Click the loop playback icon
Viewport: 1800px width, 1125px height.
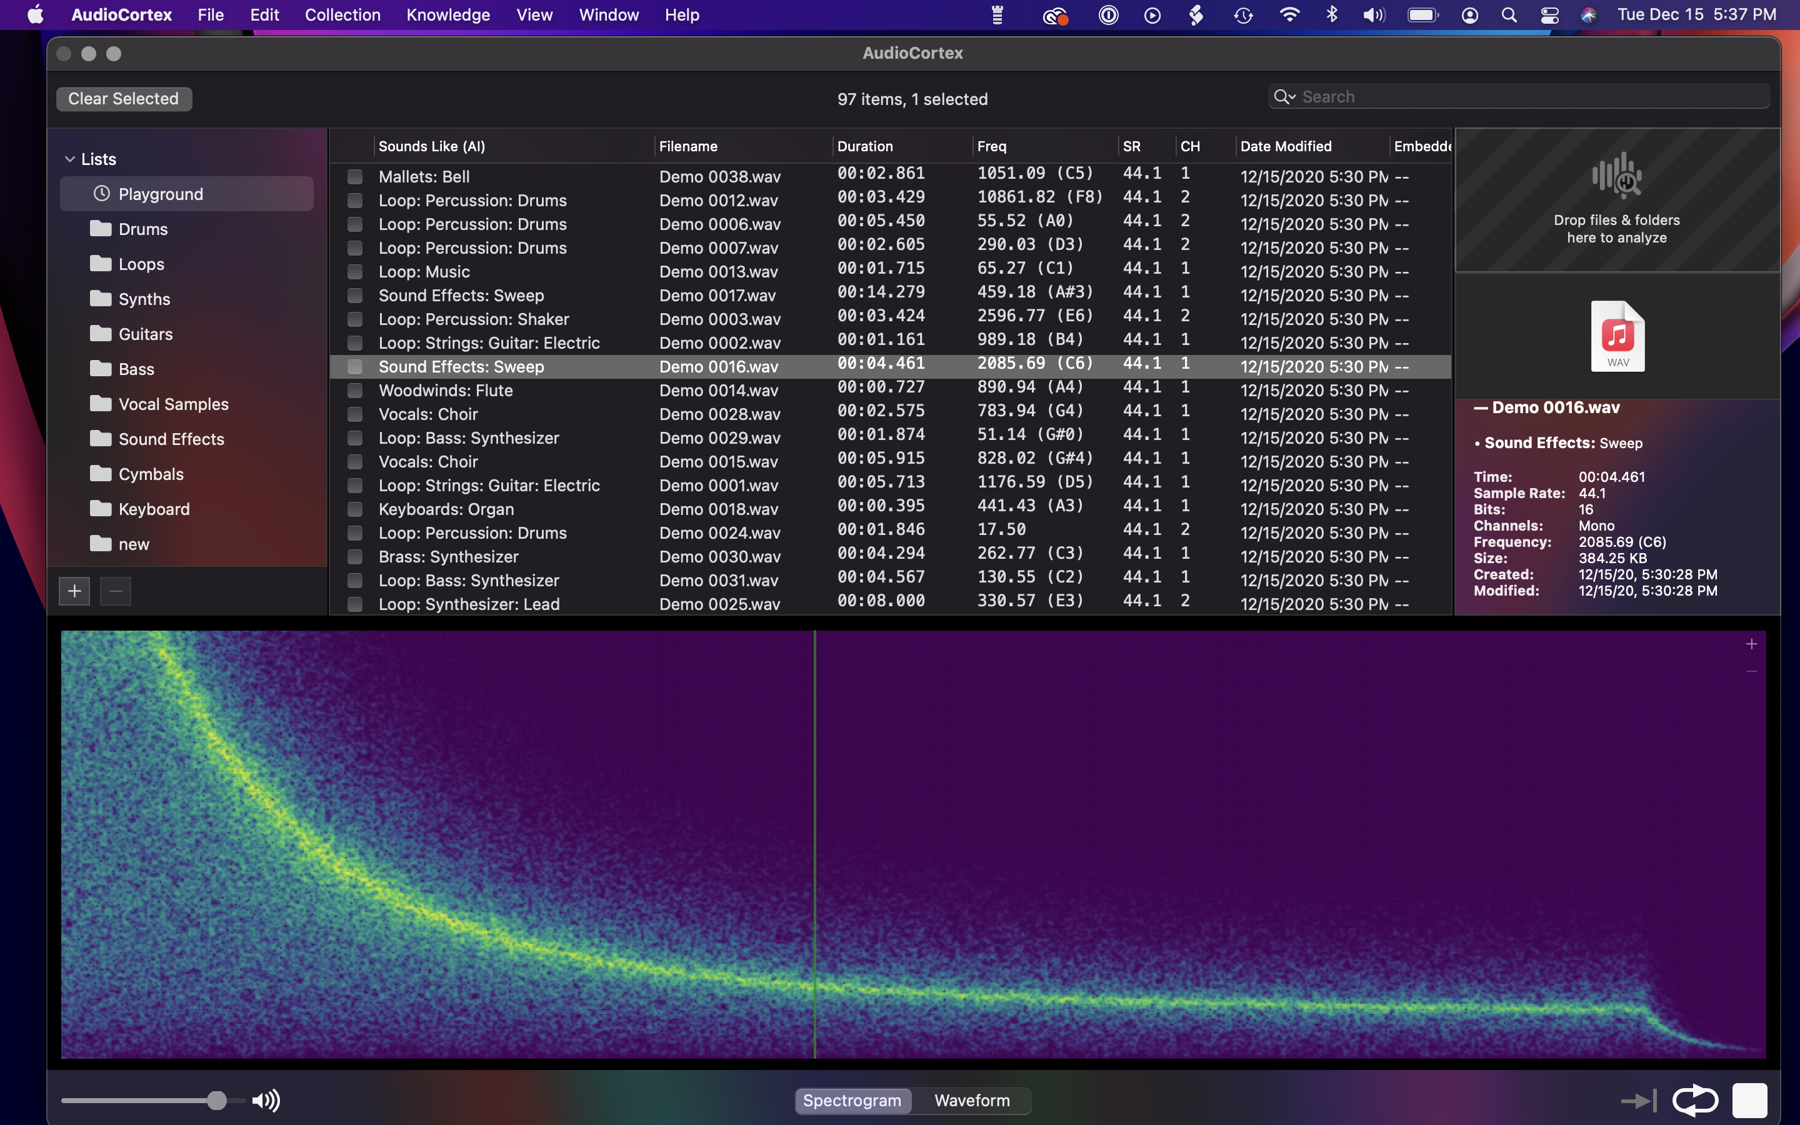[x=1694, y=1100]
